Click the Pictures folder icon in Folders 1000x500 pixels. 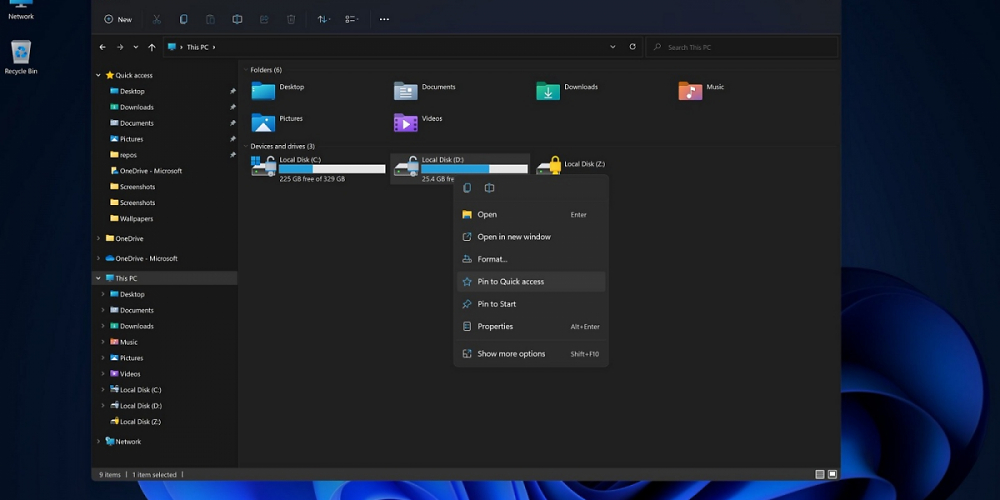tap(263, 122)
